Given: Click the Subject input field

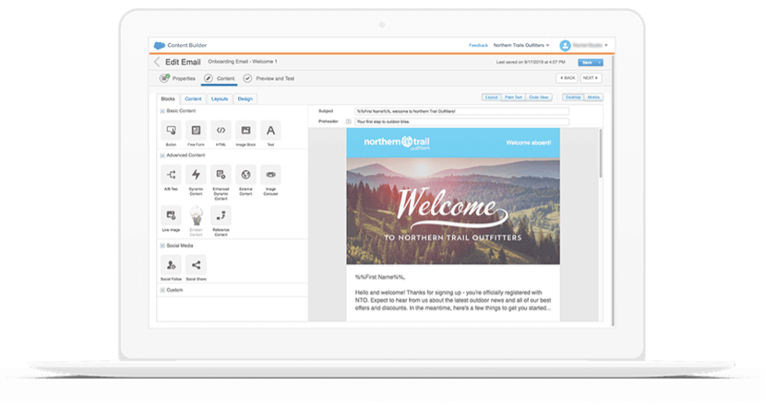Looking at the screenshot, I should point(463,112).
